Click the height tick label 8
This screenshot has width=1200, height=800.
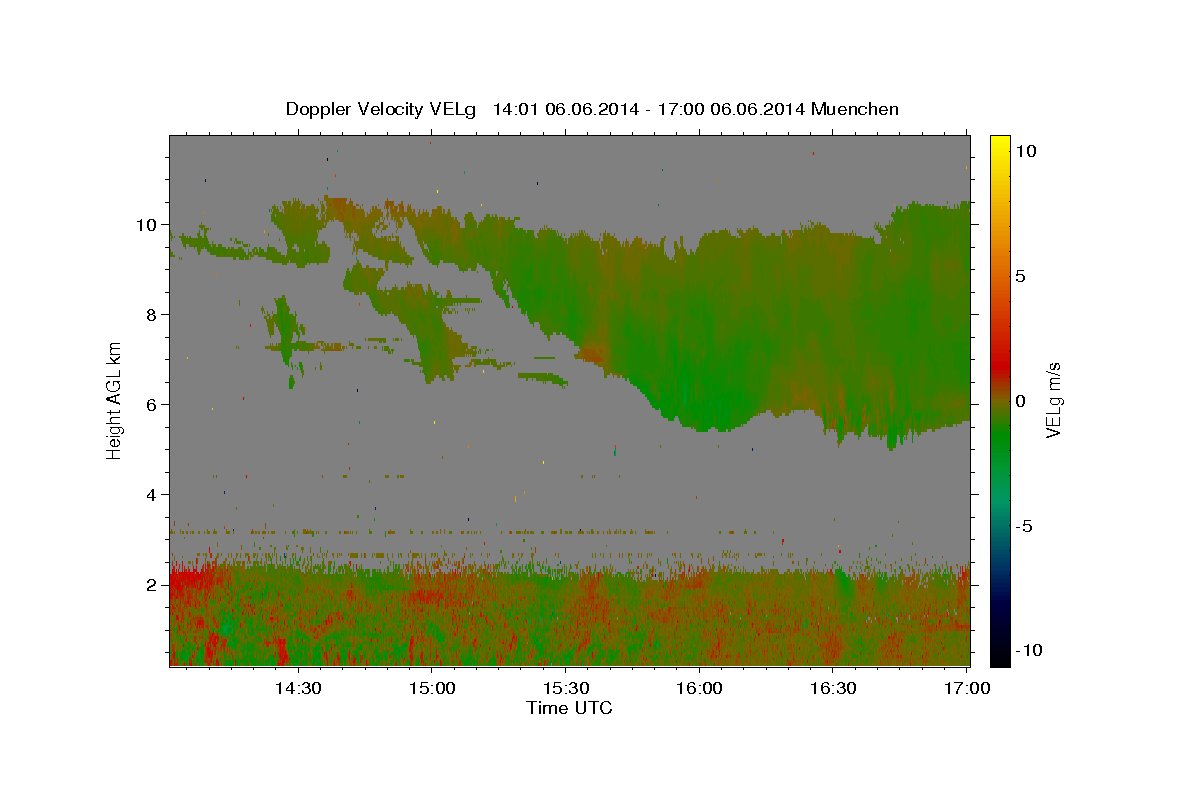pyautogui.click(x=152, y=315)
